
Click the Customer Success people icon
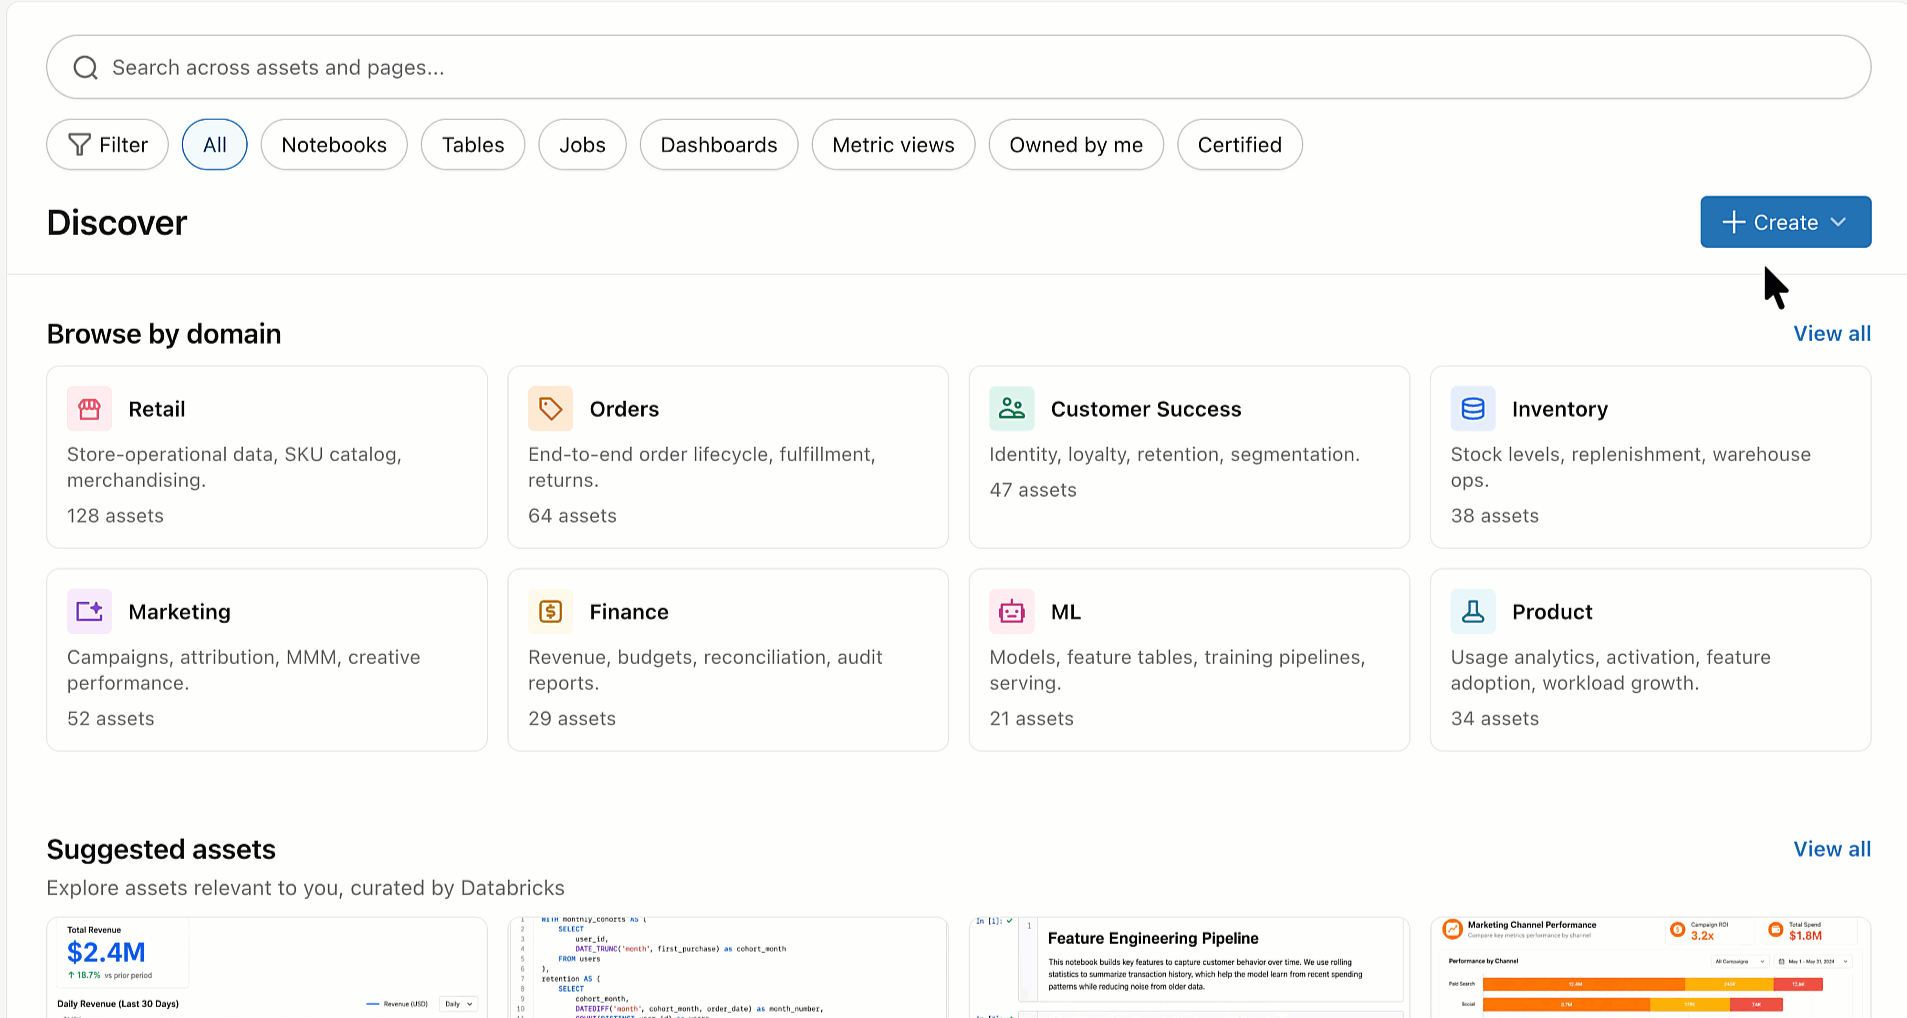point(1012,409)
